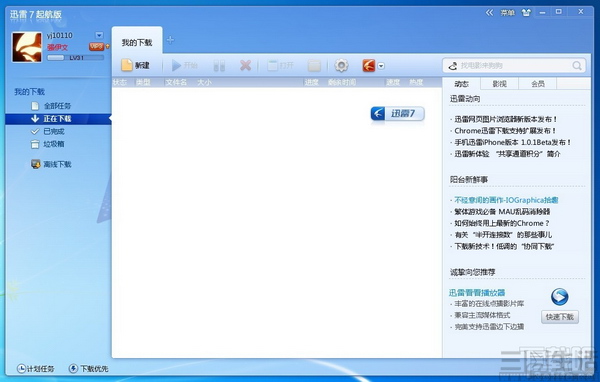
Task: Open dropdown arrow next to Xunlei bird icon
Action: (381, 66)
